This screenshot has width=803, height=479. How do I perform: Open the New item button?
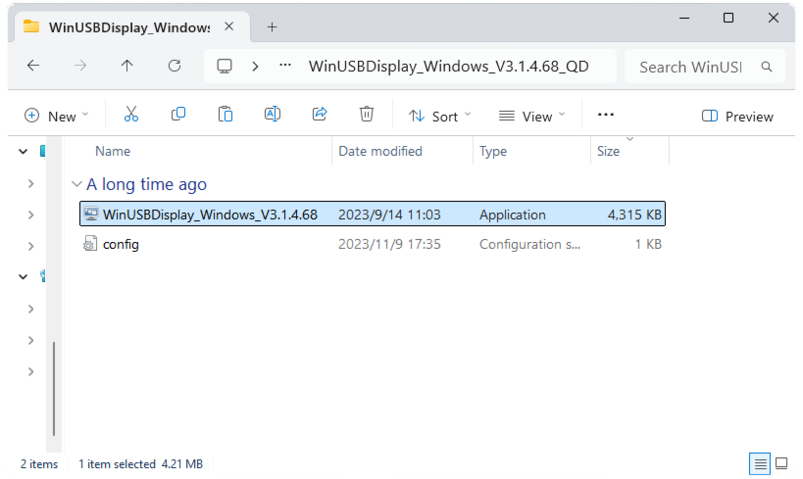tap(56, 116)
